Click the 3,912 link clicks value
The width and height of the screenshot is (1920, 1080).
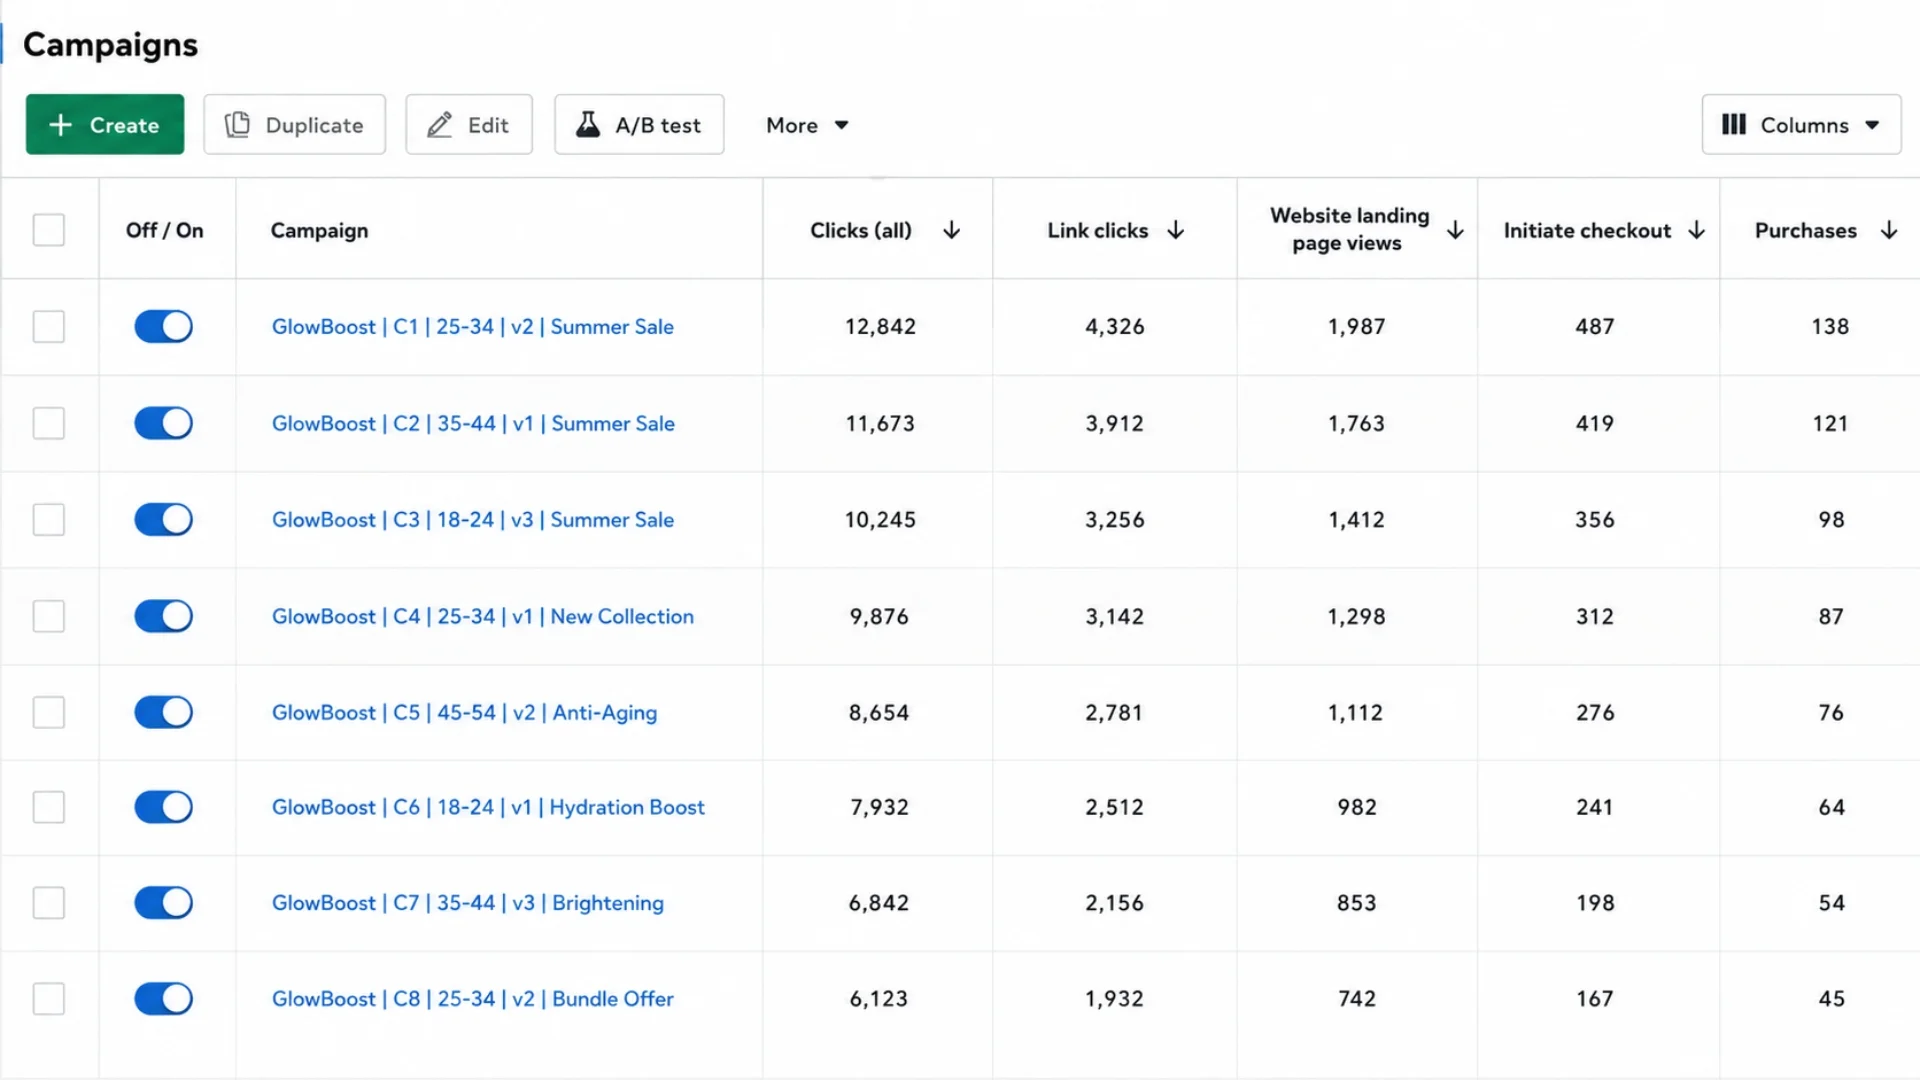pos(1115,424)
